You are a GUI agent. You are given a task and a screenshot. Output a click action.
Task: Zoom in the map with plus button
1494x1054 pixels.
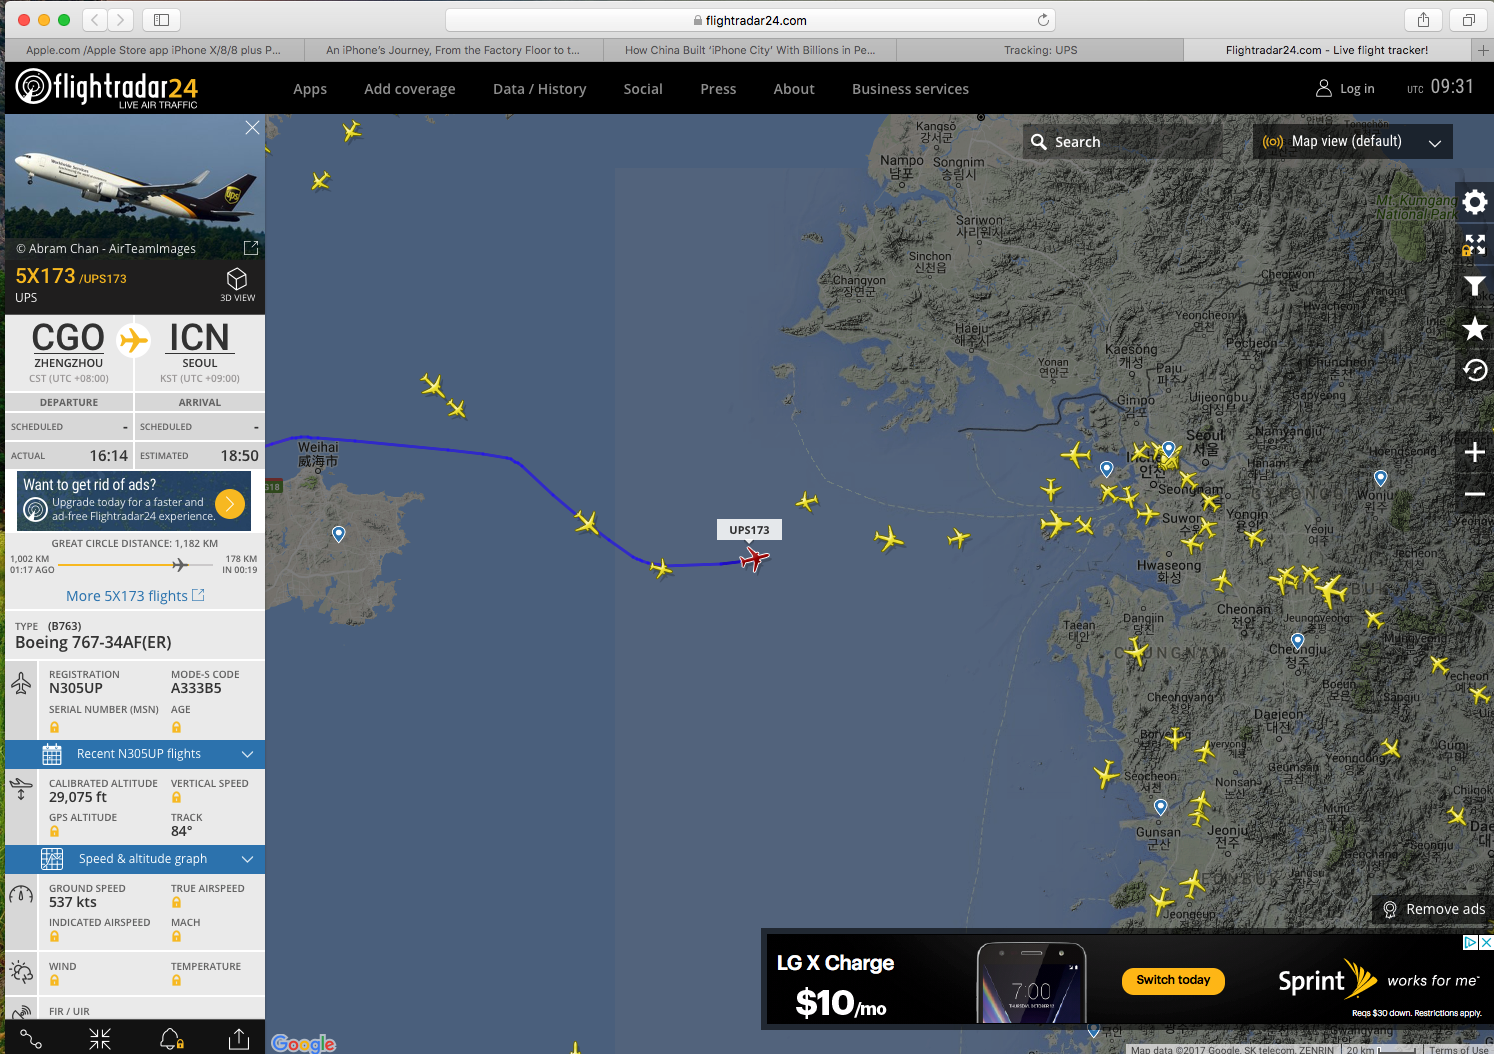[x=1474, y=452]
